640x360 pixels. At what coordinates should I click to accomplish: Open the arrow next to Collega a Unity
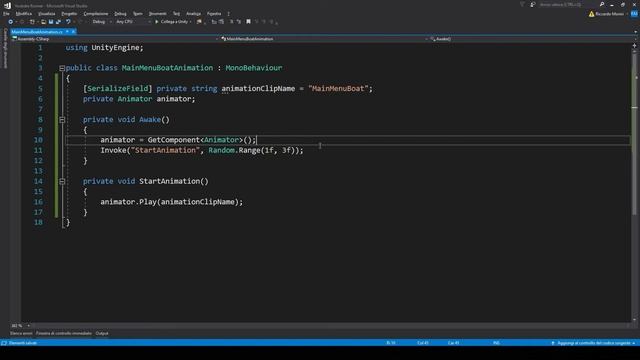click(x=191, y=22)
